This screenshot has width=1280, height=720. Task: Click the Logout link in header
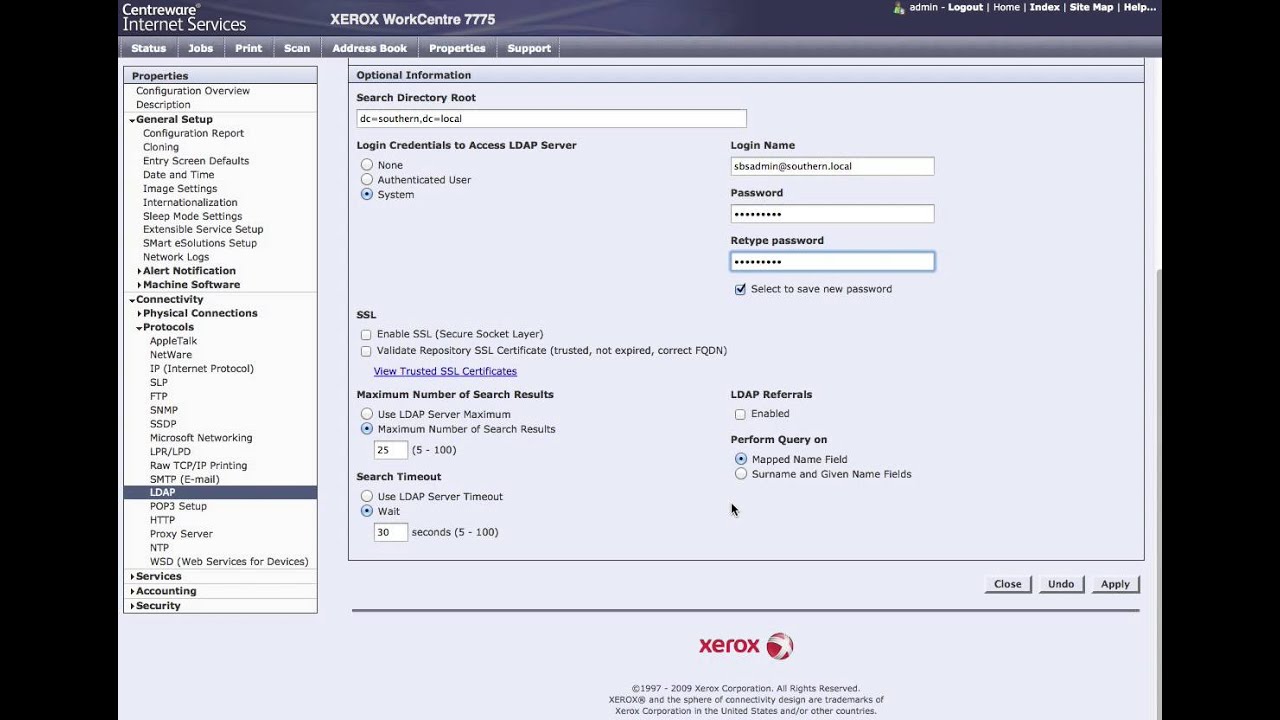(x=965, y=7)
